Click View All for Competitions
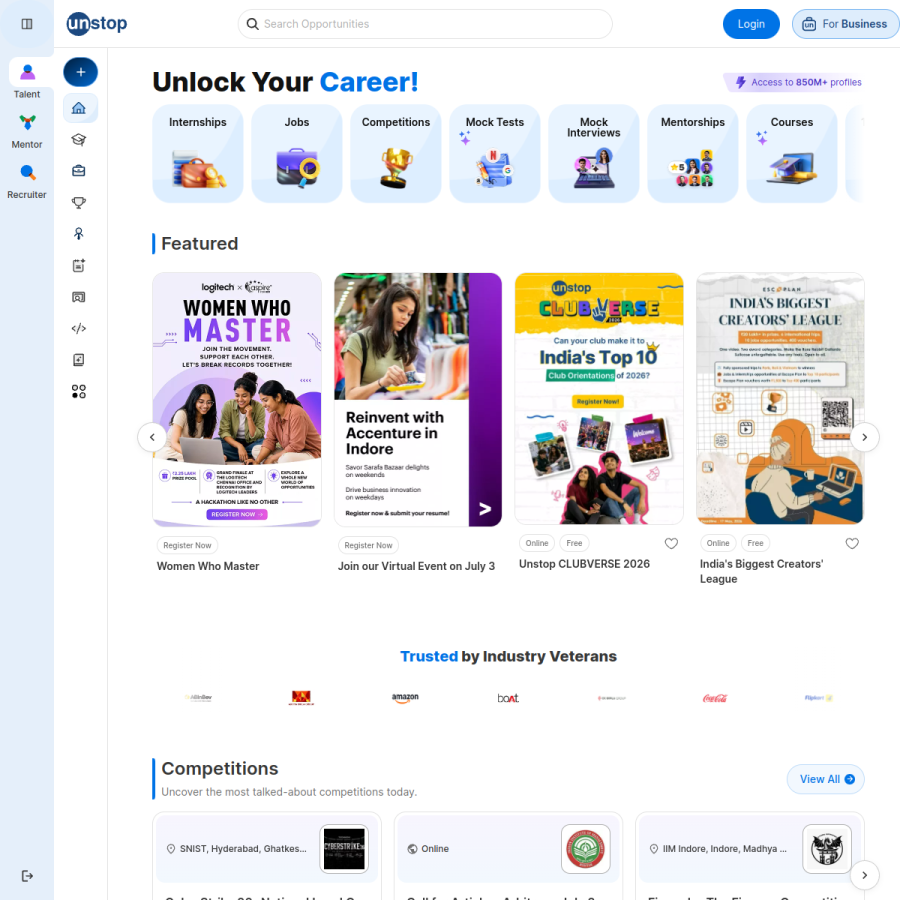The image size is (900, 900). (x=825, y=779)
